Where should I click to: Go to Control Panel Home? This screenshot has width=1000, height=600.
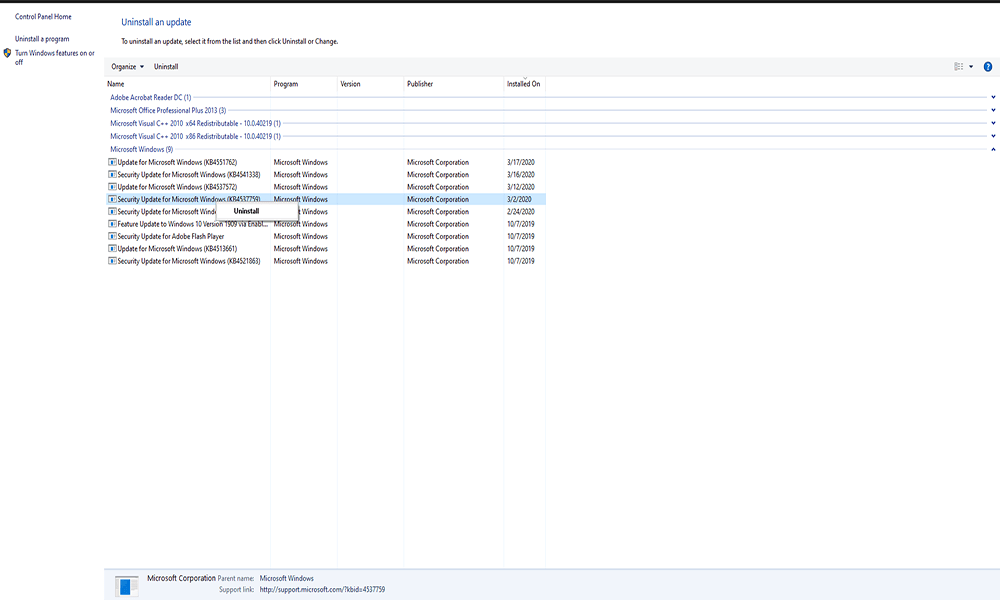pyautogui.click(x=43, y=17)
